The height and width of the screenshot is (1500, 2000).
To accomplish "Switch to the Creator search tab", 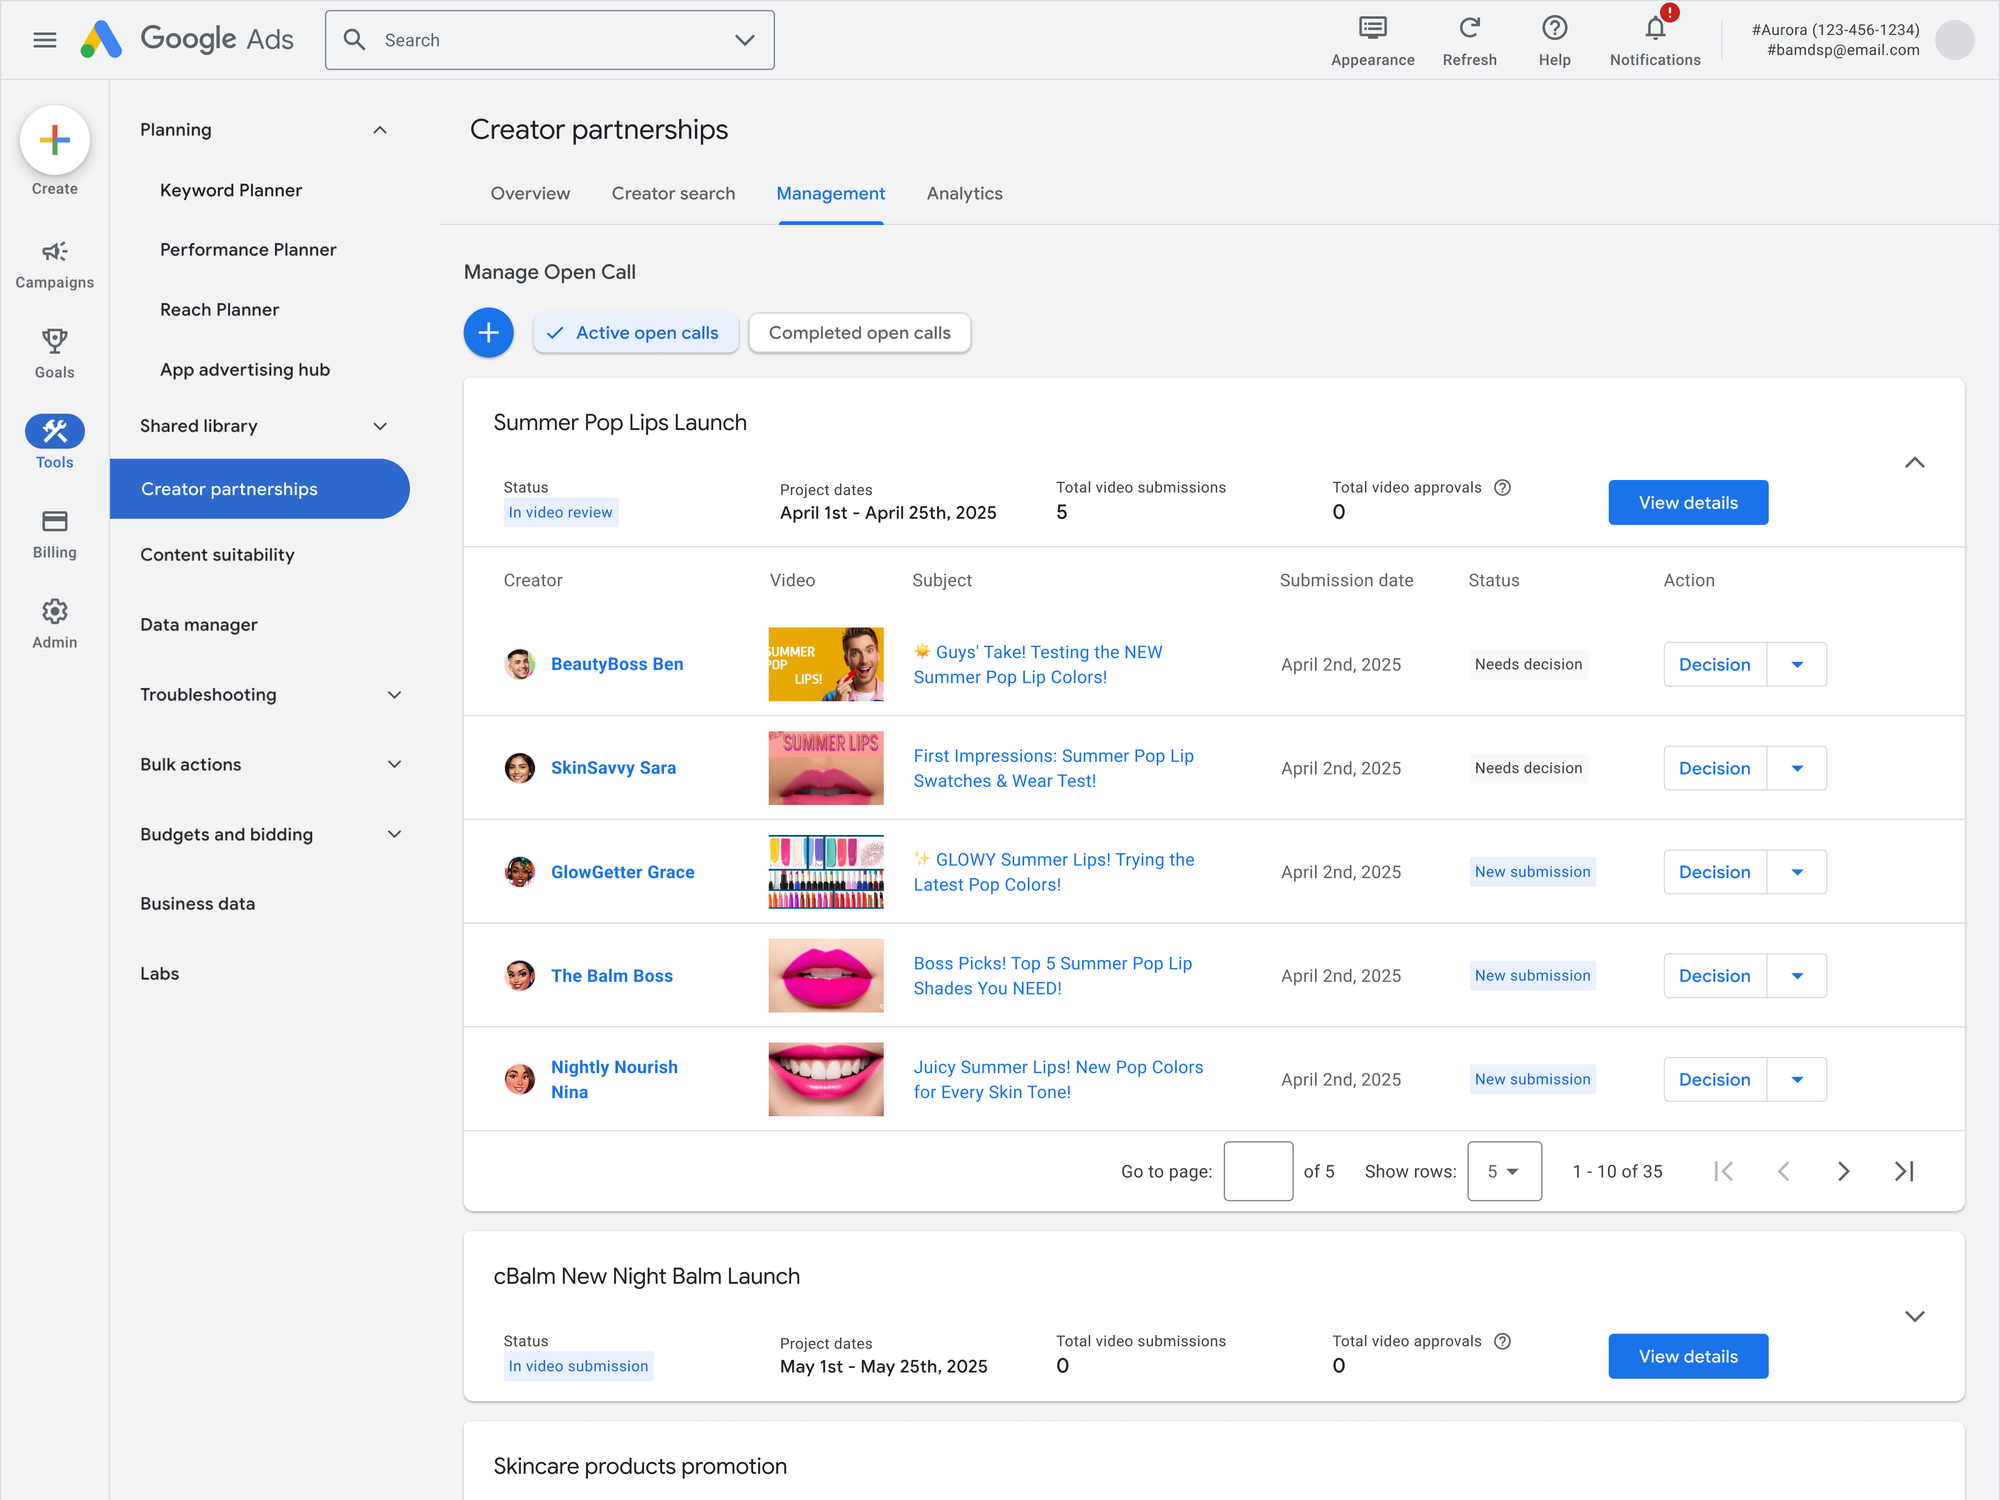I will (673, 194).
